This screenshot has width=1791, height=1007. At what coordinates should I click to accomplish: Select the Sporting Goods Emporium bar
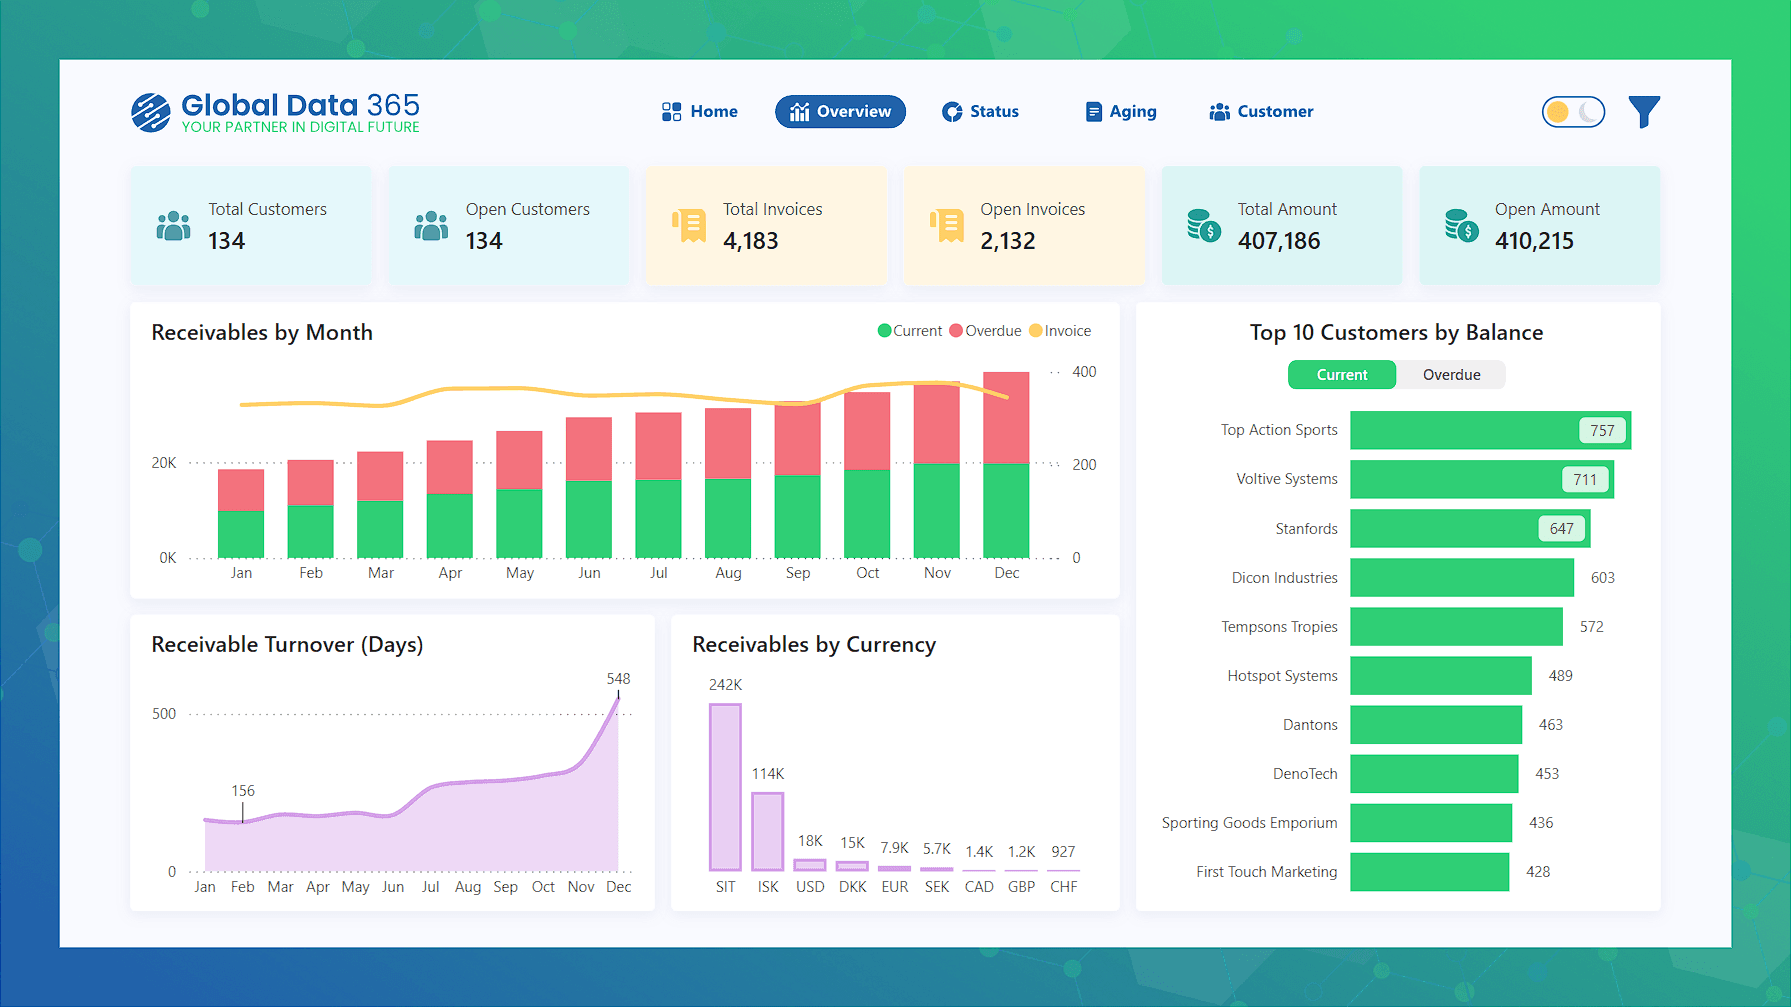(x=1431, y=822)
